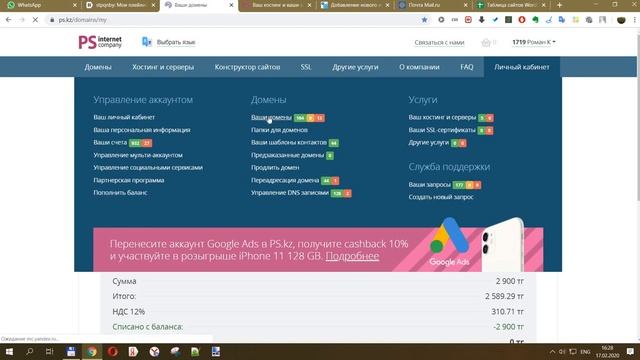This screenshot has height=360, width=640.
Task: Click the green badge beside Ваши шаблоны контактов
Action: pyautogui.click(x=334, y=143)
